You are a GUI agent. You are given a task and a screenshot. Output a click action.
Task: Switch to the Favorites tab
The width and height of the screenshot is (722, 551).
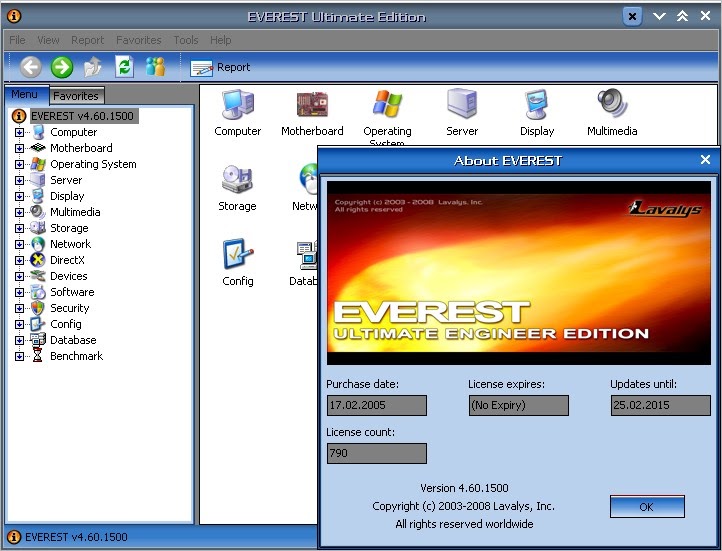(76, 96)
